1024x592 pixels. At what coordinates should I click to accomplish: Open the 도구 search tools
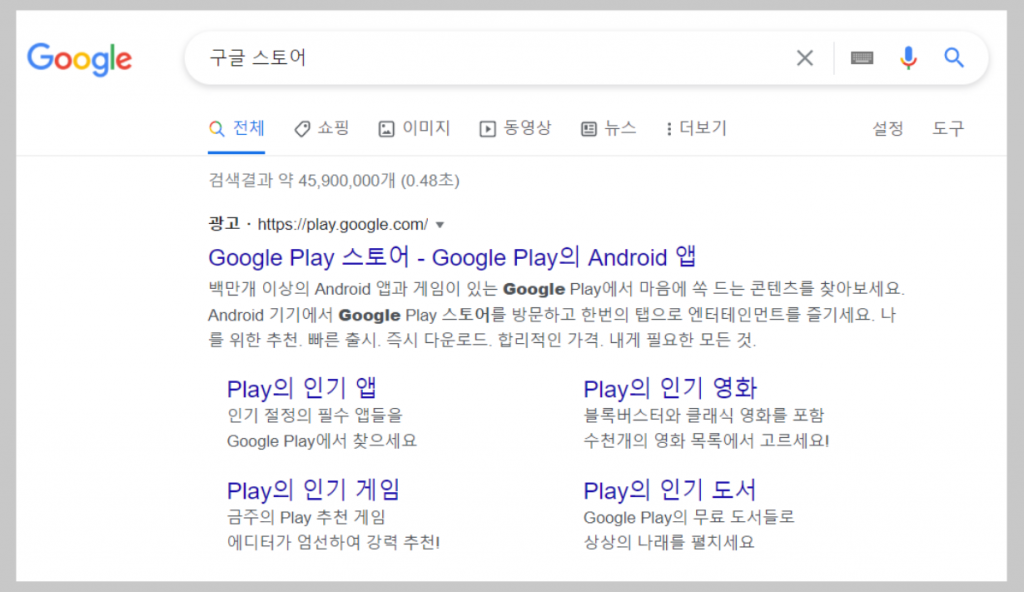(x=948, y=129)
